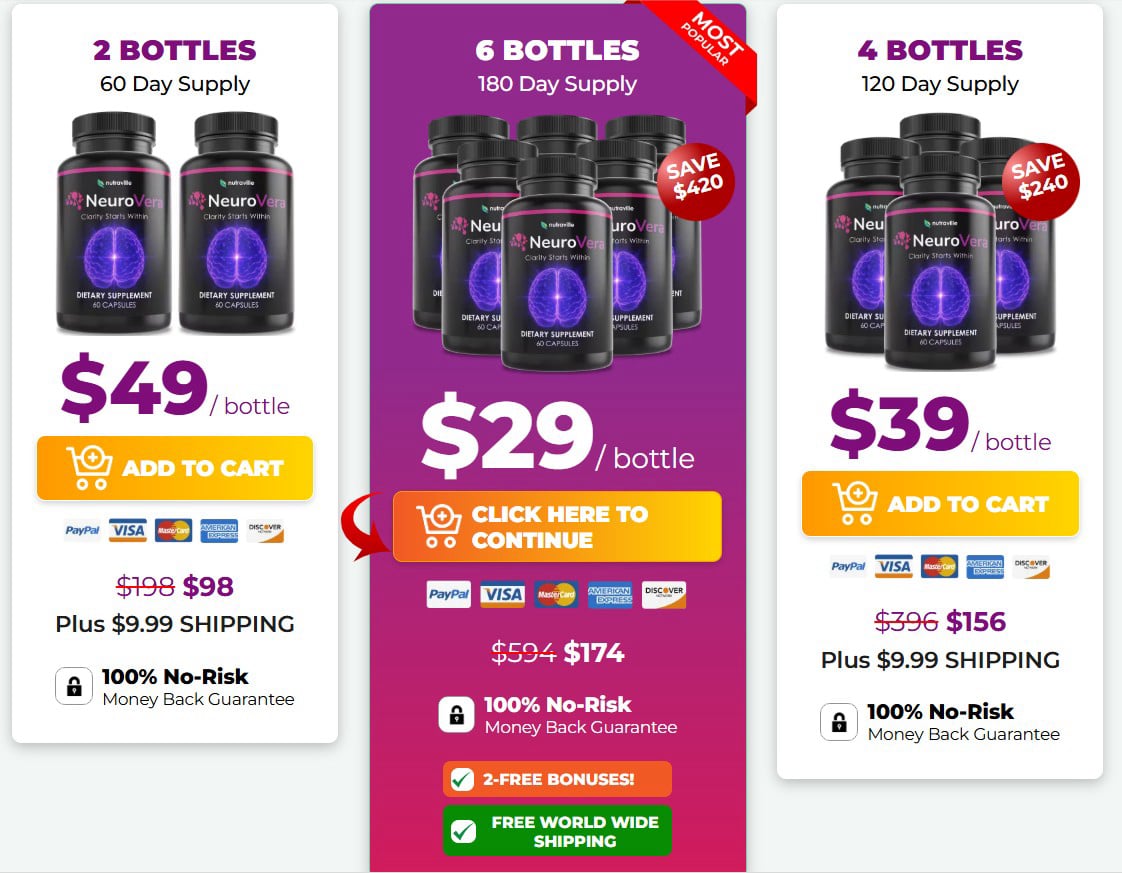Click the padlock icon in 2 bottles card
The height and width of the screenshot is (873, 1122).
pos(74,686)
